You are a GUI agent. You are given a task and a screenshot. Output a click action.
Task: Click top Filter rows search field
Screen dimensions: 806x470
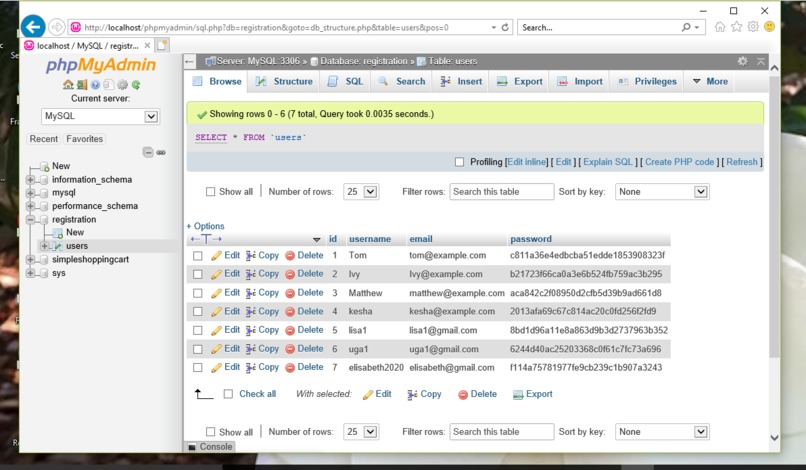[x=502, y=192]
